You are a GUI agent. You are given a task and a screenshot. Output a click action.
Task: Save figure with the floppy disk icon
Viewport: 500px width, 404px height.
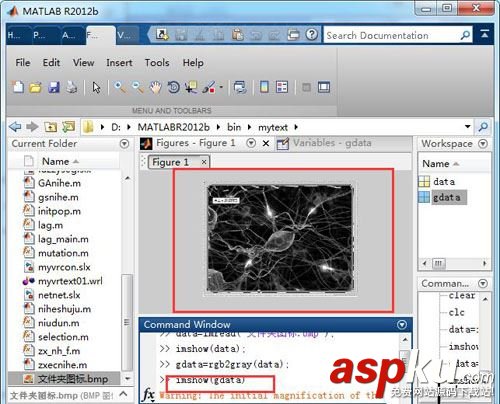point(54,88)
